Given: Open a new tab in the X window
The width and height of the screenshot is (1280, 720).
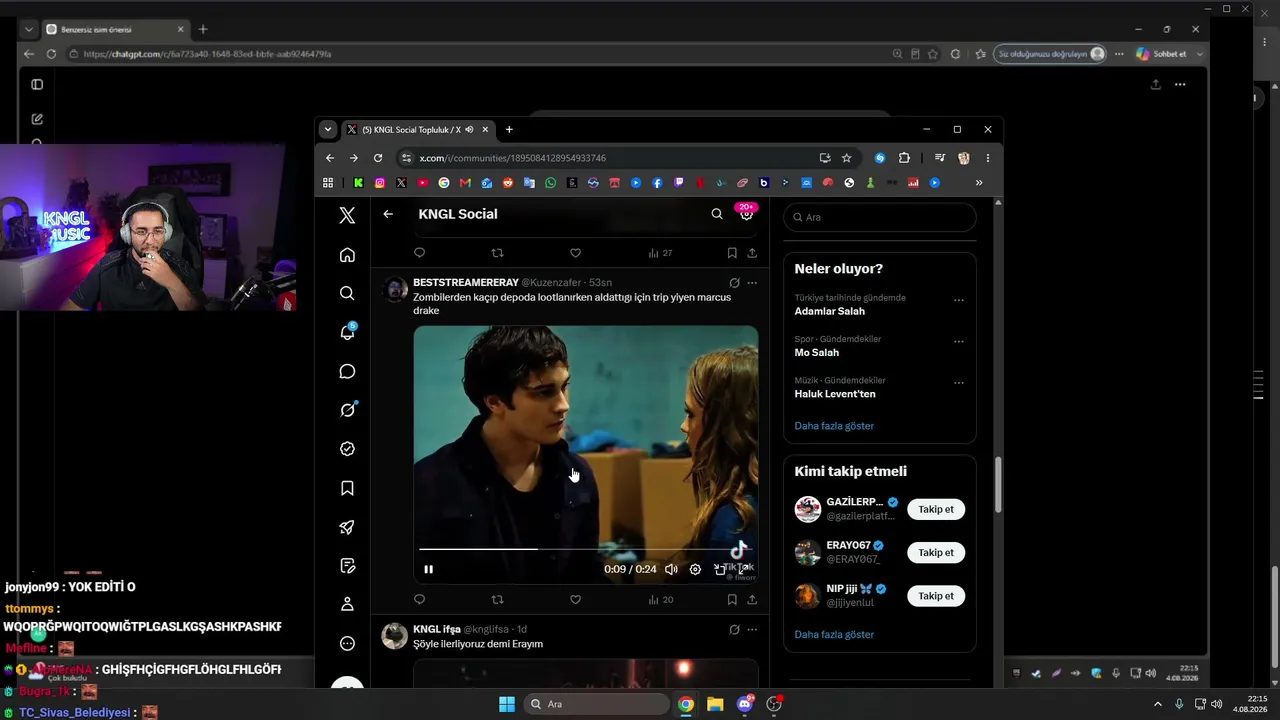Looking at the screenshot, I should [509, 129].
